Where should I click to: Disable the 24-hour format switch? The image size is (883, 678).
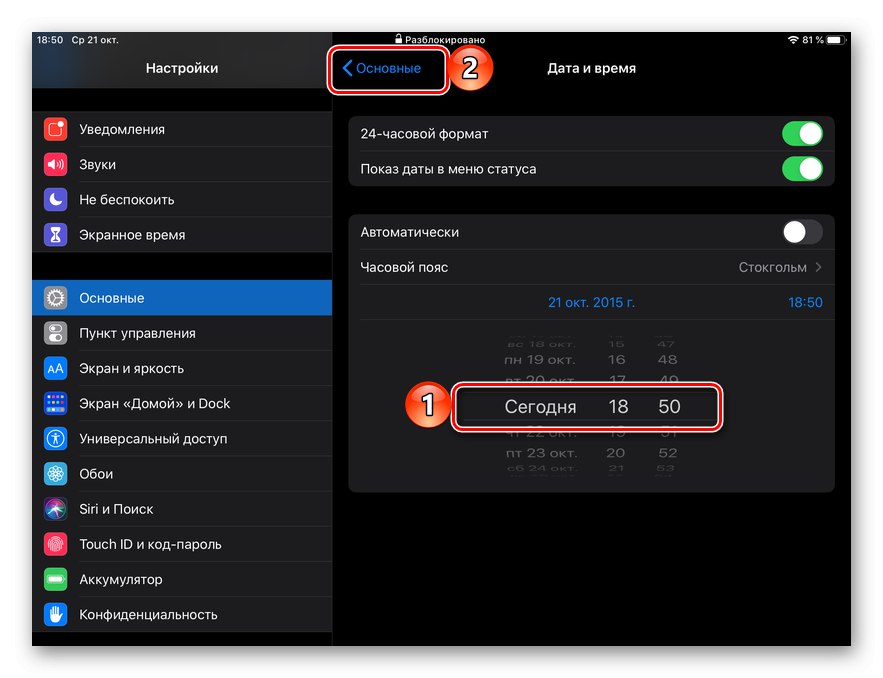pyautogui.click(x=801, y=134)
